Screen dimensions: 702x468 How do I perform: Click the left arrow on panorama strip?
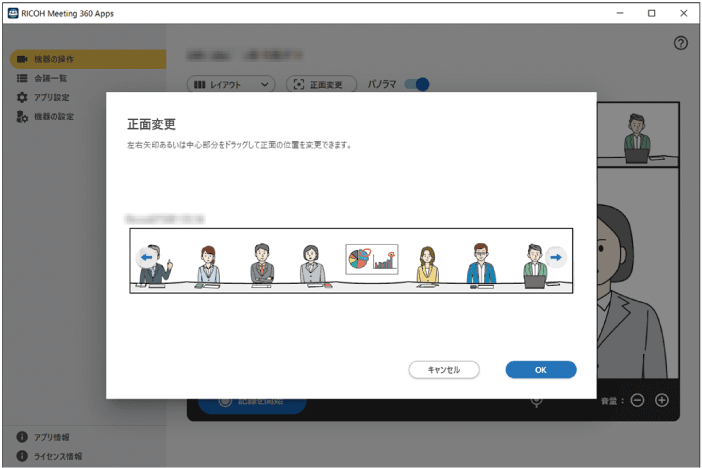(x=146, y=258)
